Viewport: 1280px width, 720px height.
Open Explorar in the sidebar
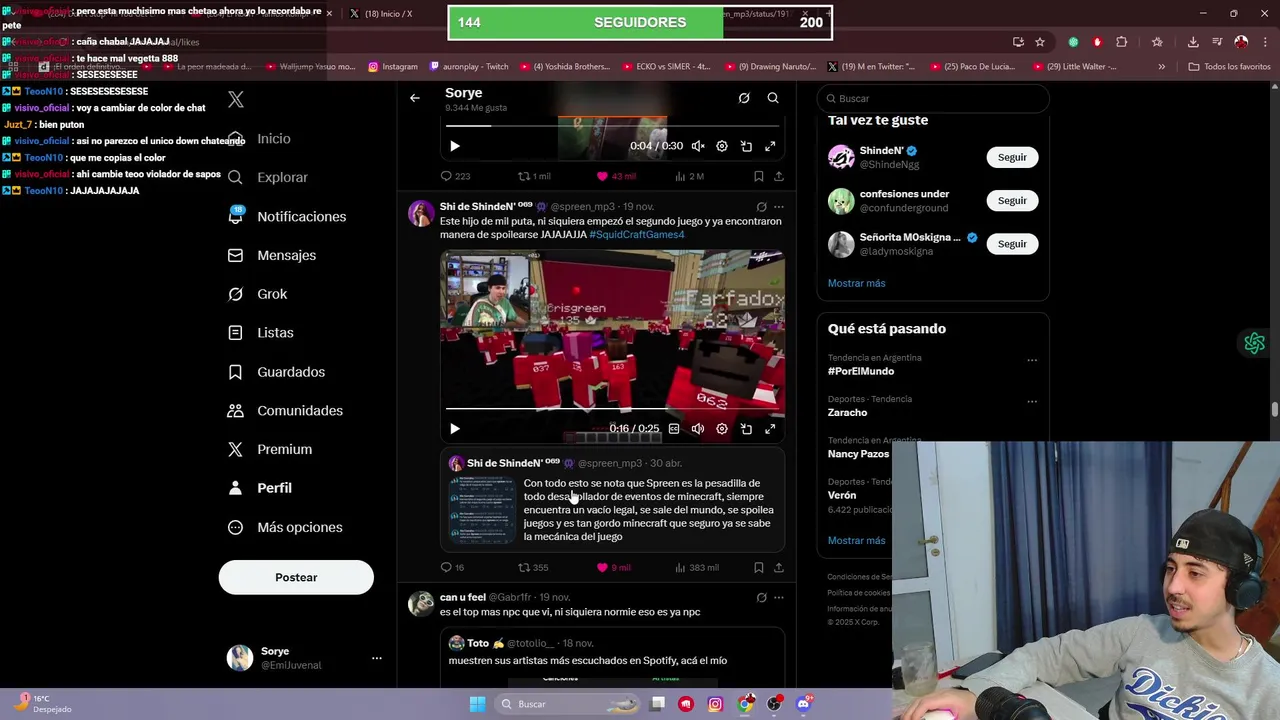pyautogui.click(x=267, y=177)
